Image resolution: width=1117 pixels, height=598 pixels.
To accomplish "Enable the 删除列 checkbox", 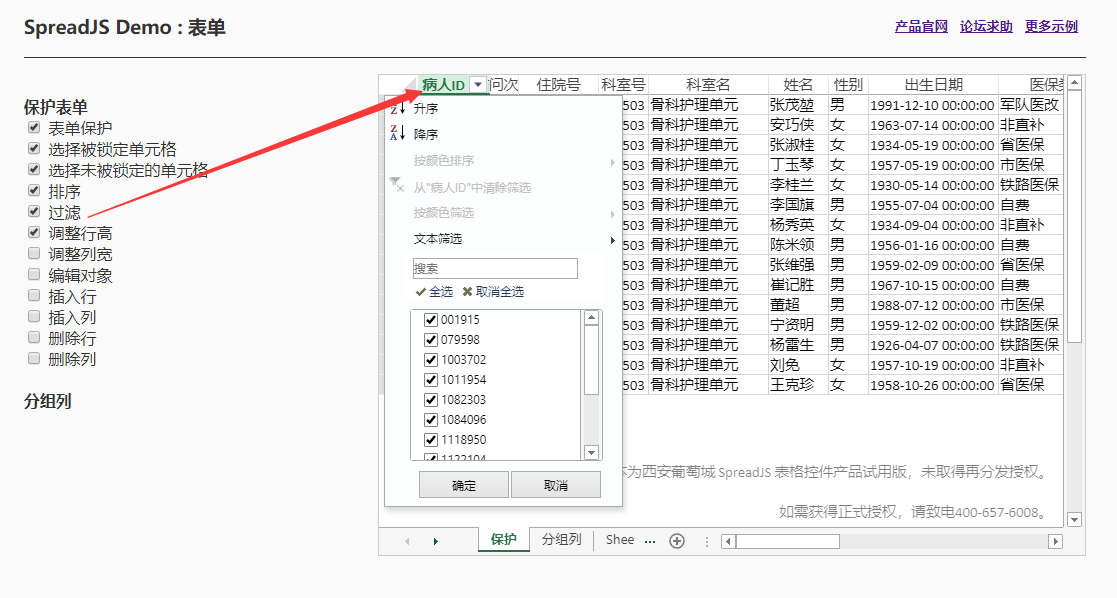I will click(x=33, y=358).
